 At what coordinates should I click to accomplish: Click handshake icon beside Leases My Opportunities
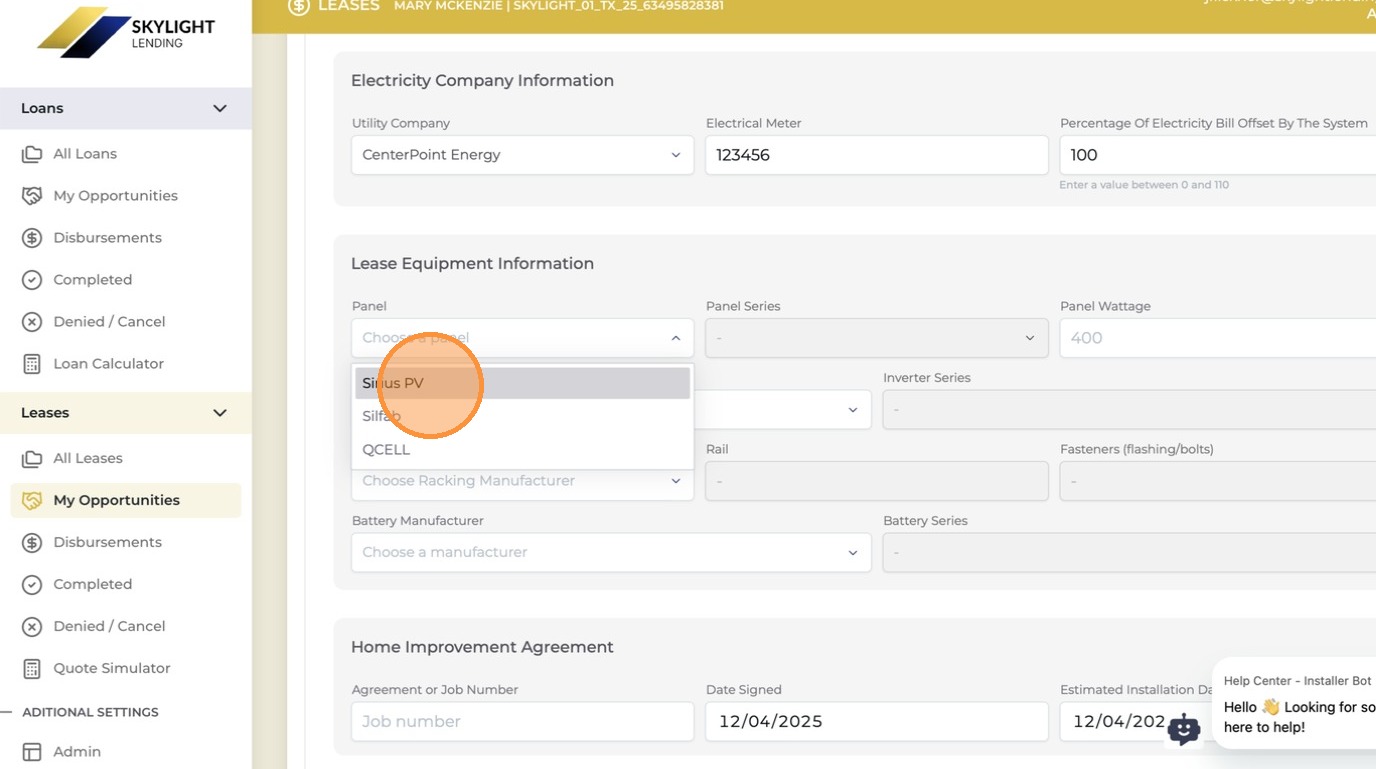click(32, 500)
